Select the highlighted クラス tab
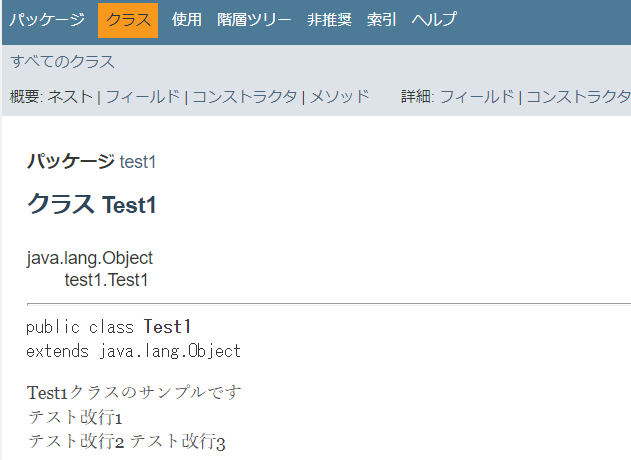Viewport: 631px width, 460px height. coord(128,20)
